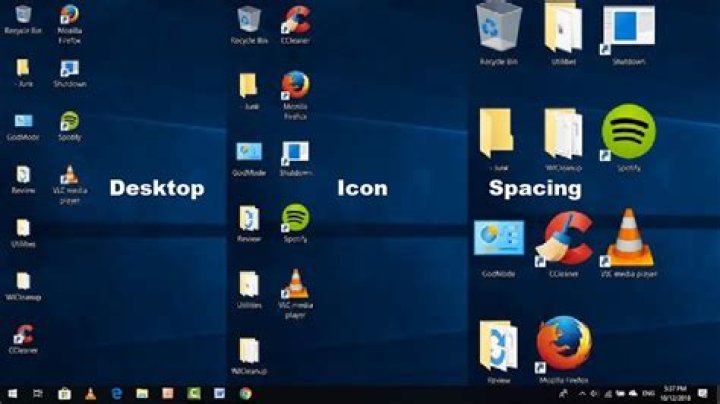
Task: Select the WiCleanup folder in the medium-icon panel
Action: point(249,356)
